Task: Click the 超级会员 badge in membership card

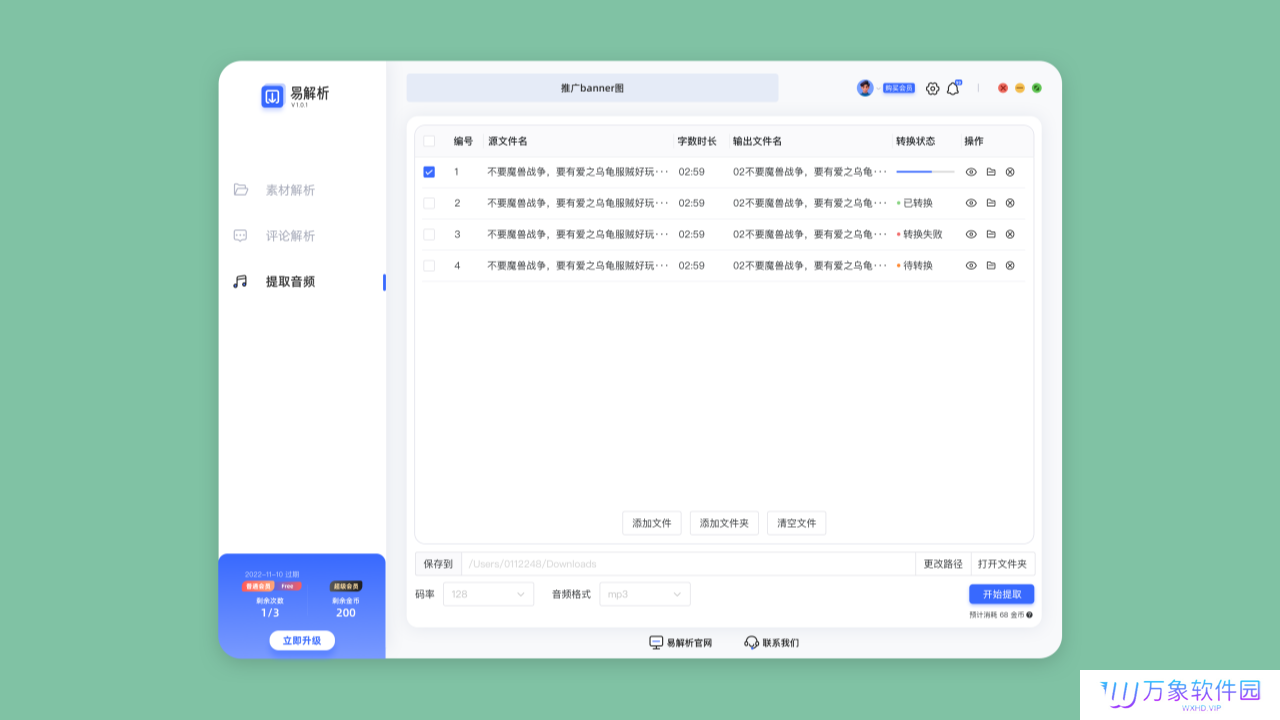Action: (x=346, y=586)
